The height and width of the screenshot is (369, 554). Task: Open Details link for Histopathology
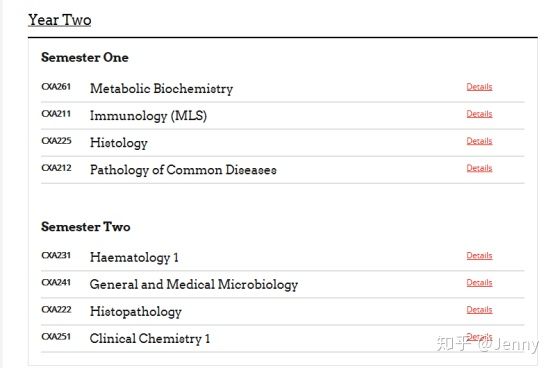point(479,309)
